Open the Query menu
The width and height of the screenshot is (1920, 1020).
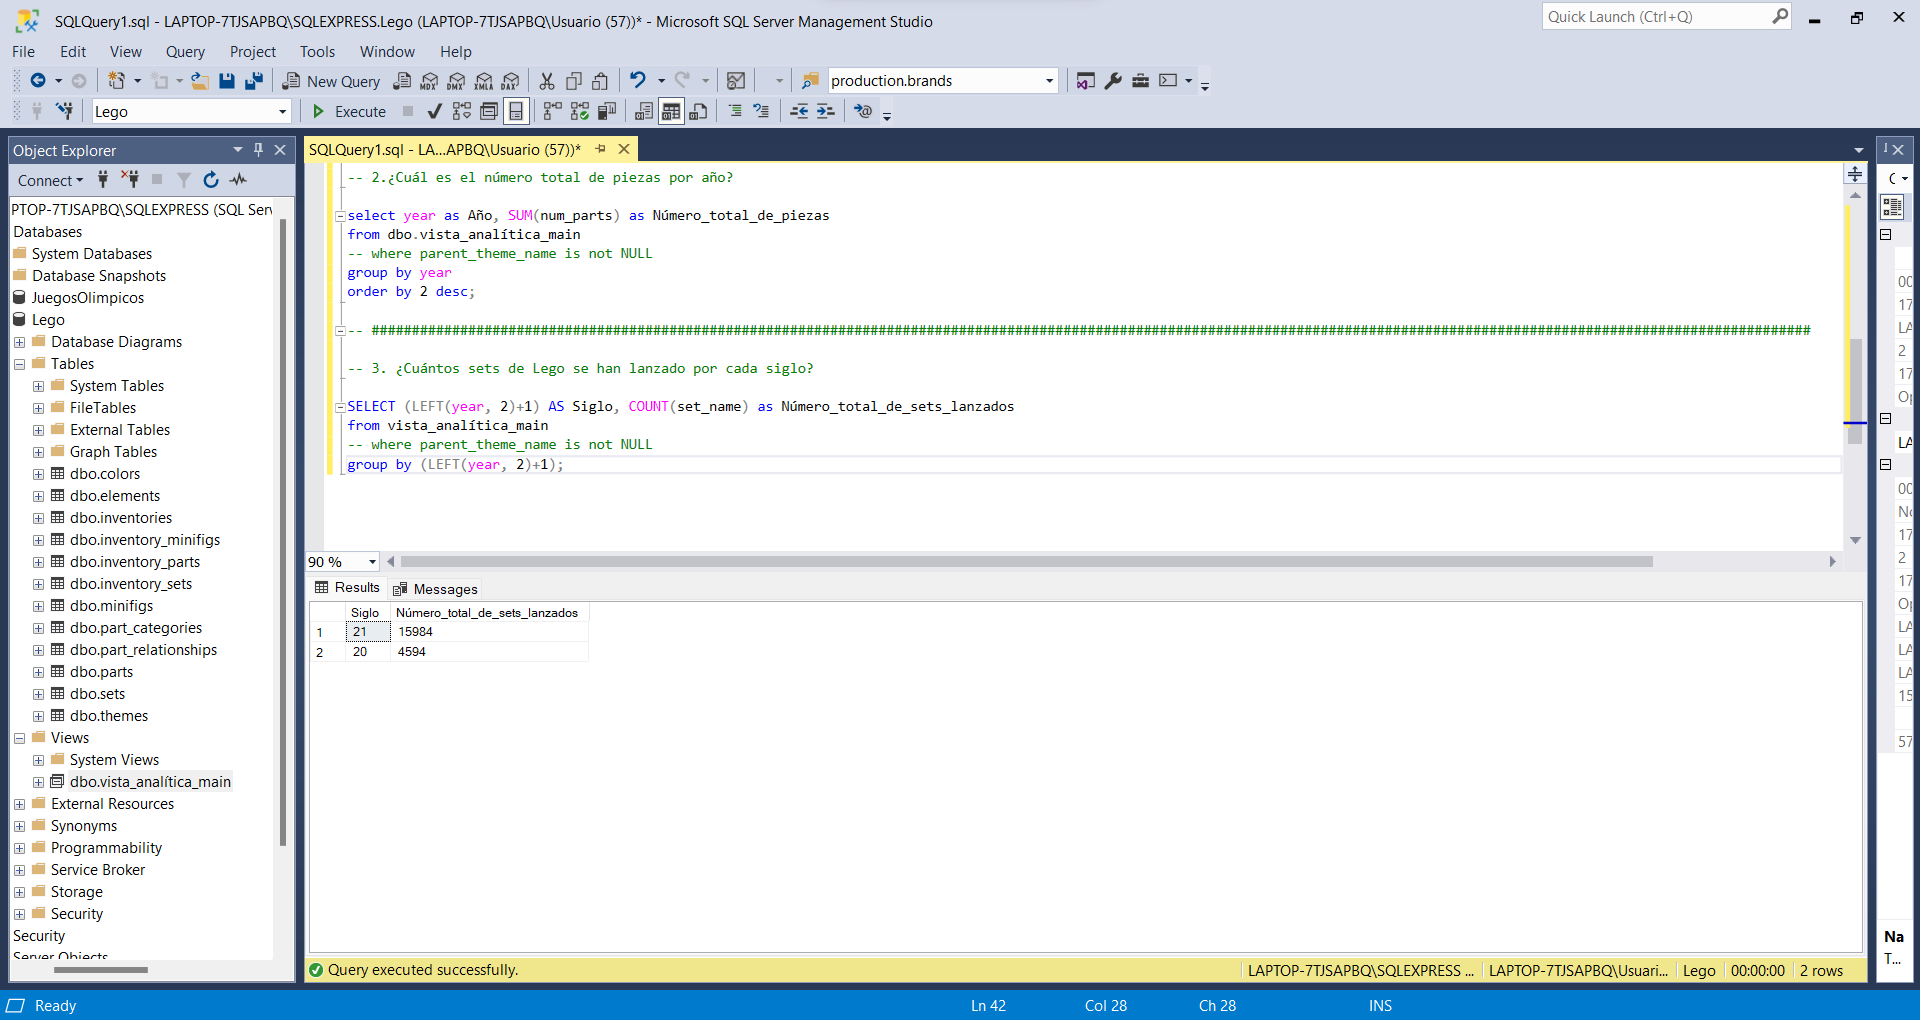pyautogui.click(x=185, y=52)
